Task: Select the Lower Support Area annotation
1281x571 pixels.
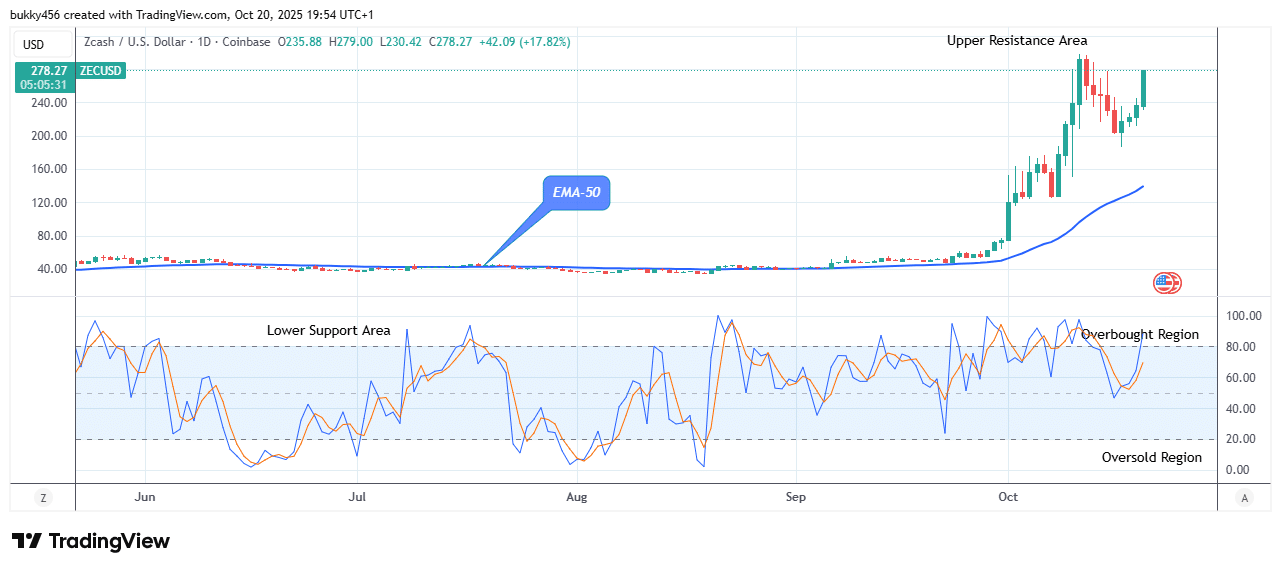Action: pyautogui.click(x=328, y=331)
